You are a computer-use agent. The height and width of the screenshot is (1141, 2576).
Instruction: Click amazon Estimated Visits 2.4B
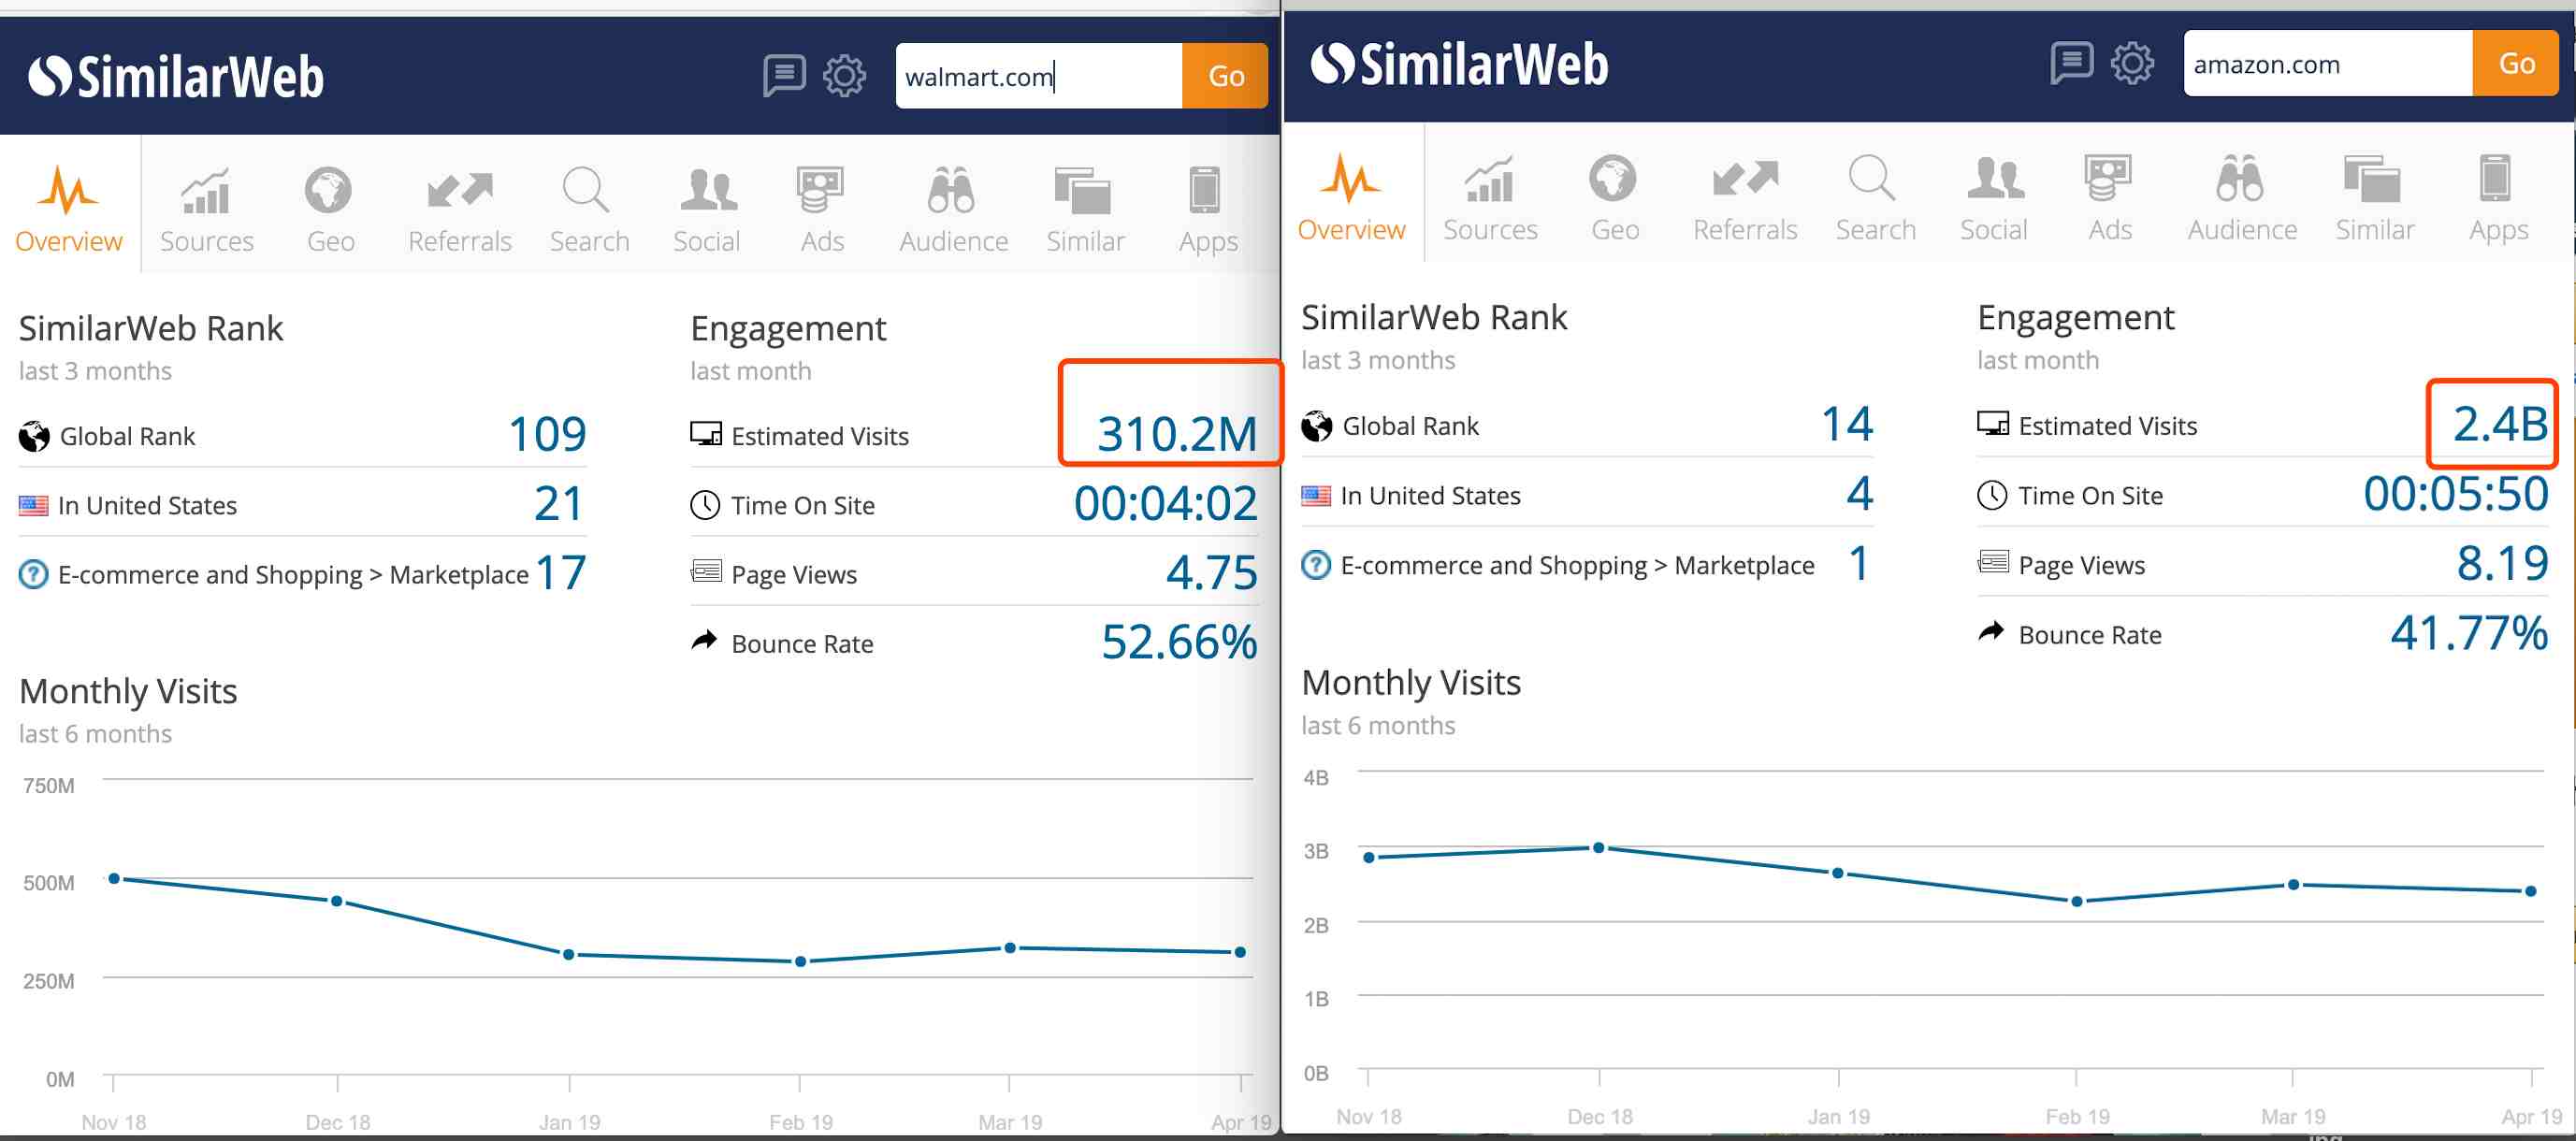[x=2500, y=424]
